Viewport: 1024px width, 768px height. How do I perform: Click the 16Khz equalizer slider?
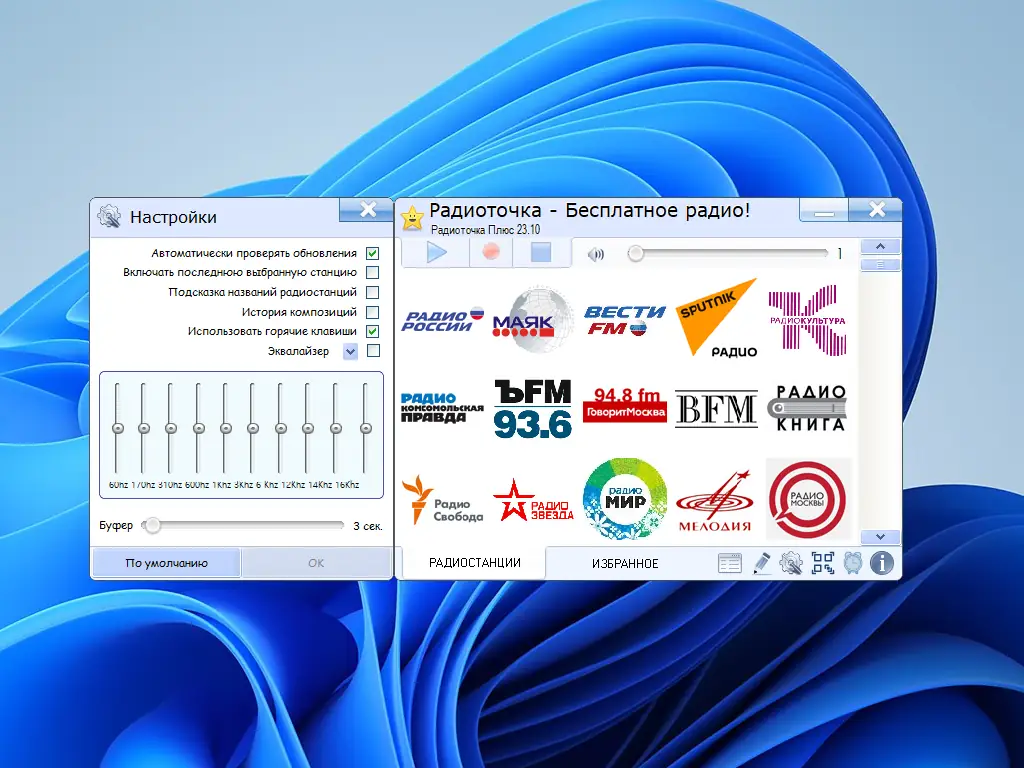tap(366, 428)
